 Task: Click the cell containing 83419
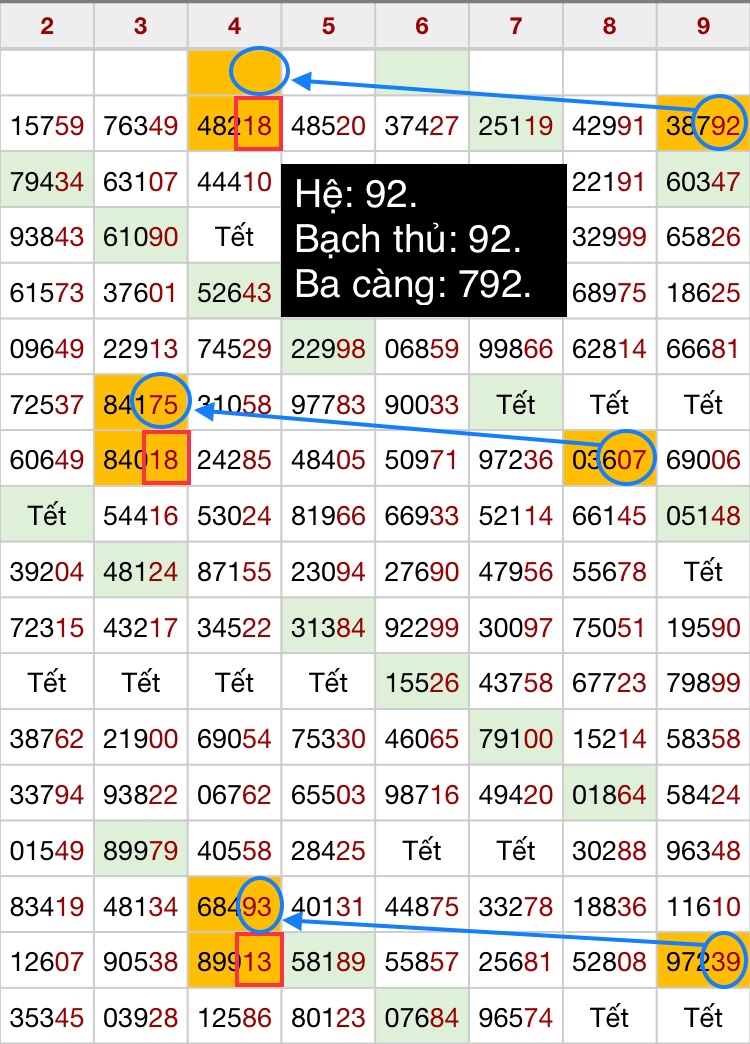47,906
